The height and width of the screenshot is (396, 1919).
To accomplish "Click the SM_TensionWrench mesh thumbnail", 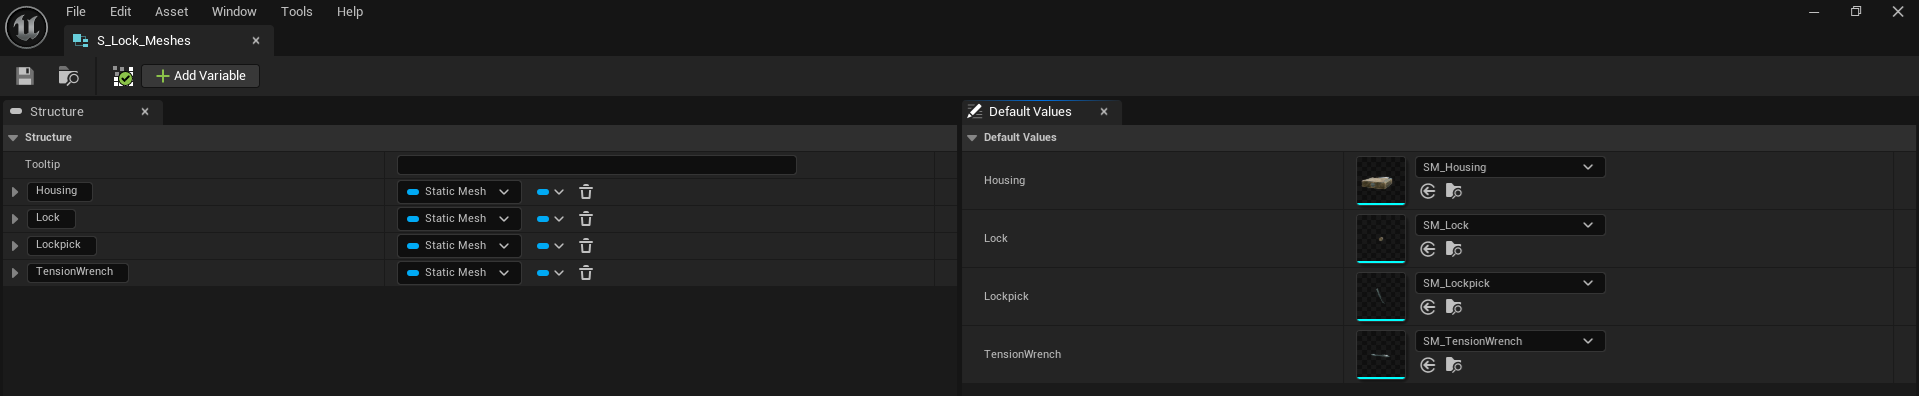I will tap(1381, 355).
